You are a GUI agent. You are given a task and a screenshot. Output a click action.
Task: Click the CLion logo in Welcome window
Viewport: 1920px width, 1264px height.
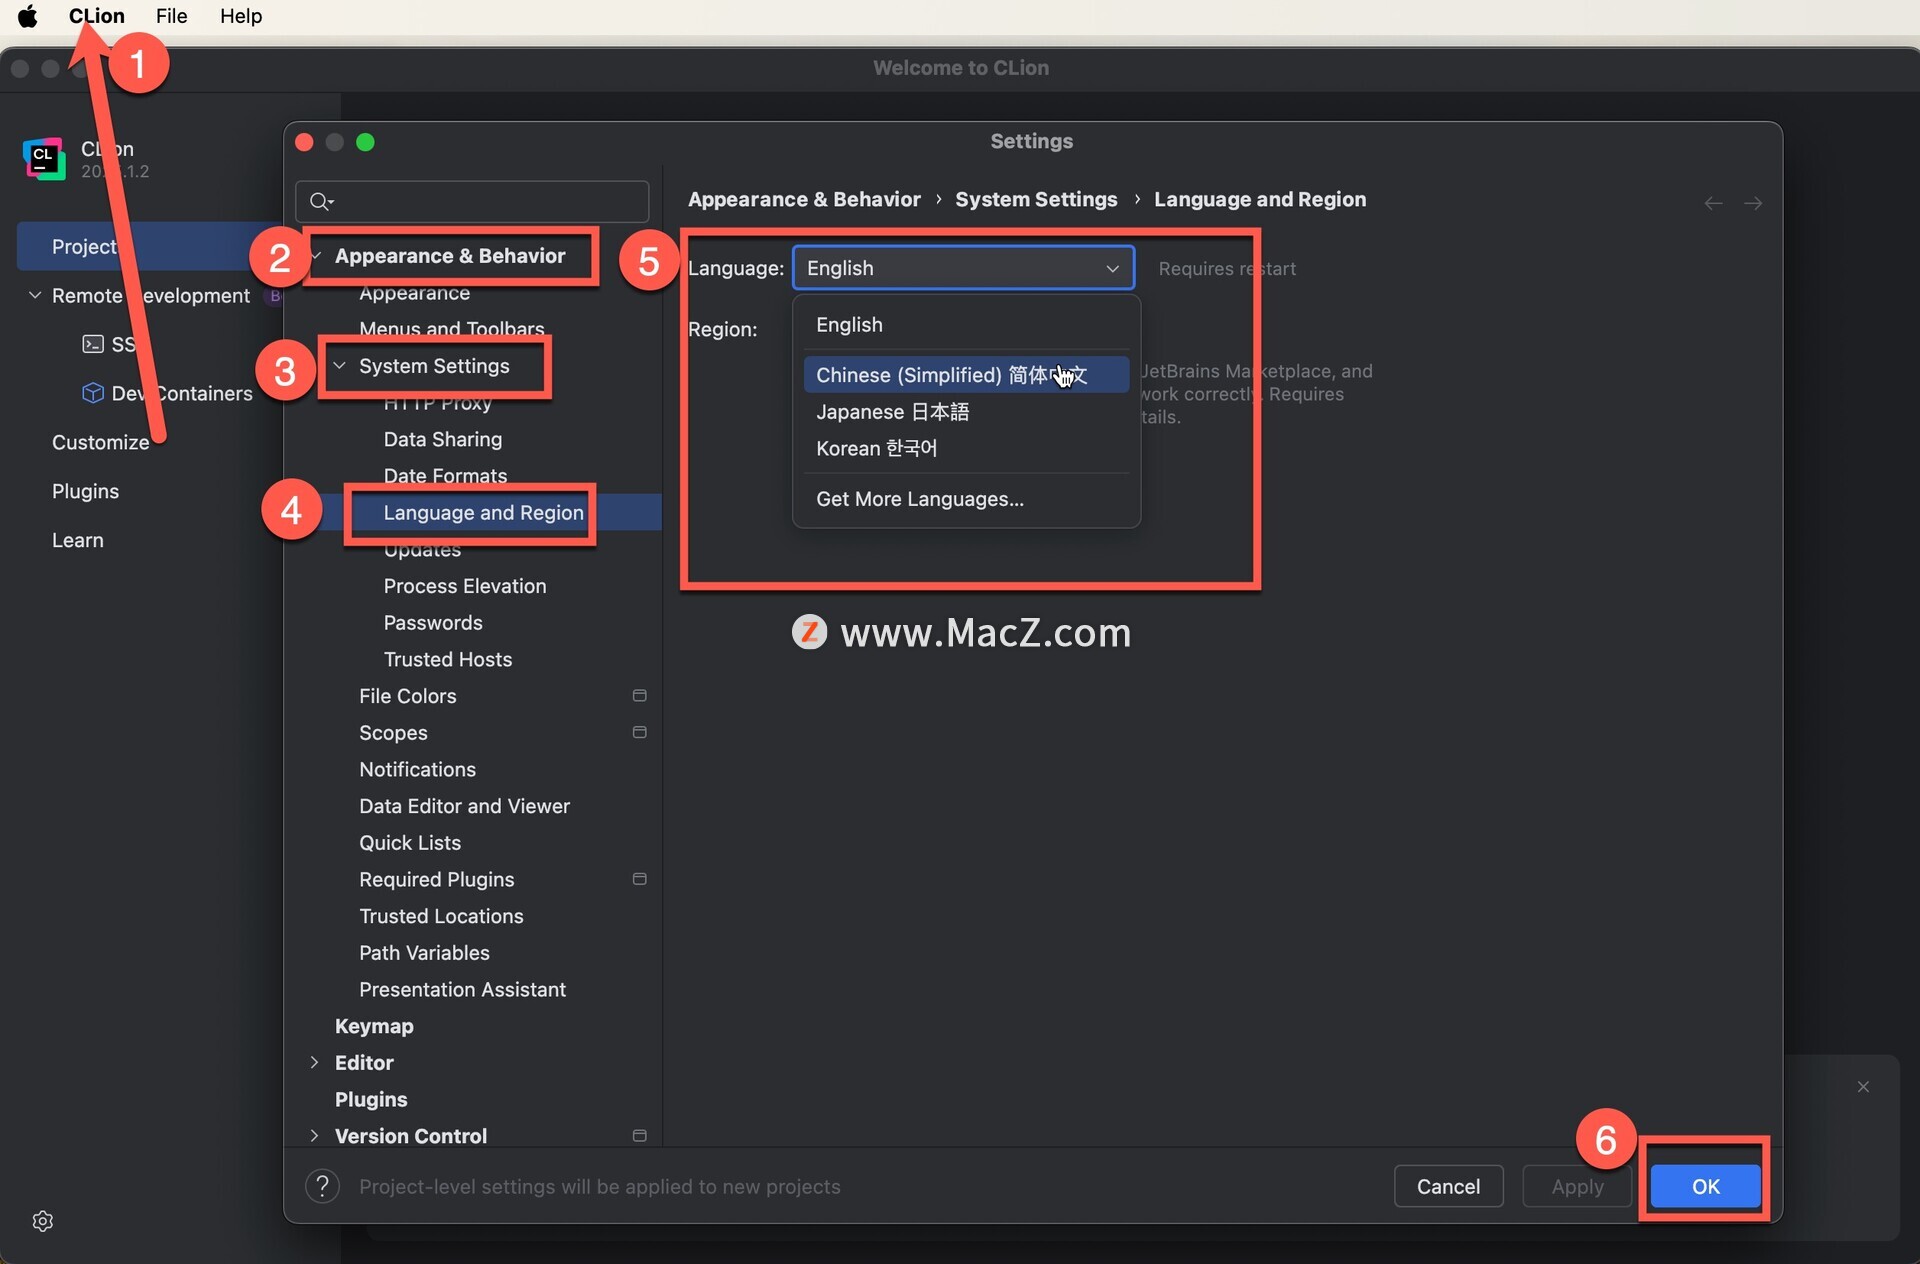[43, 159]
